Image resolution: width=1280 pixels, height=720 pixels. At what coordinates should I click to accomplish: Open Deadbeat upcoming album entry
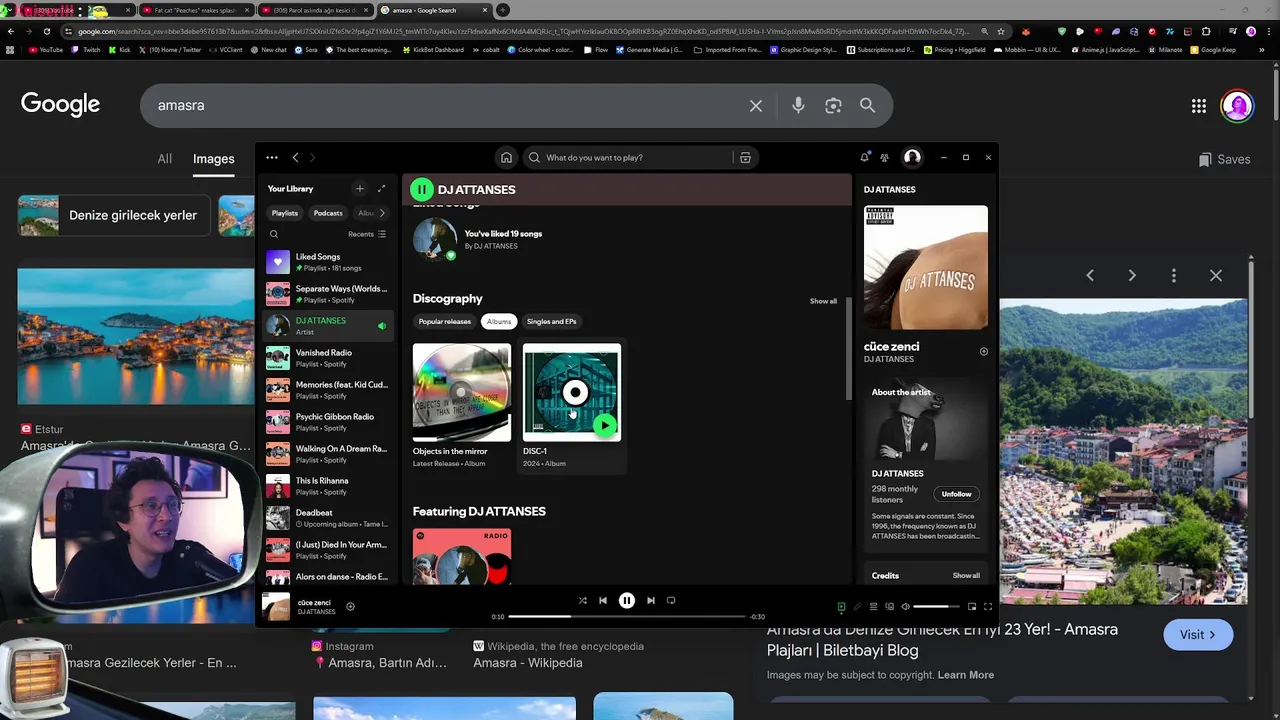coord(326,518)
